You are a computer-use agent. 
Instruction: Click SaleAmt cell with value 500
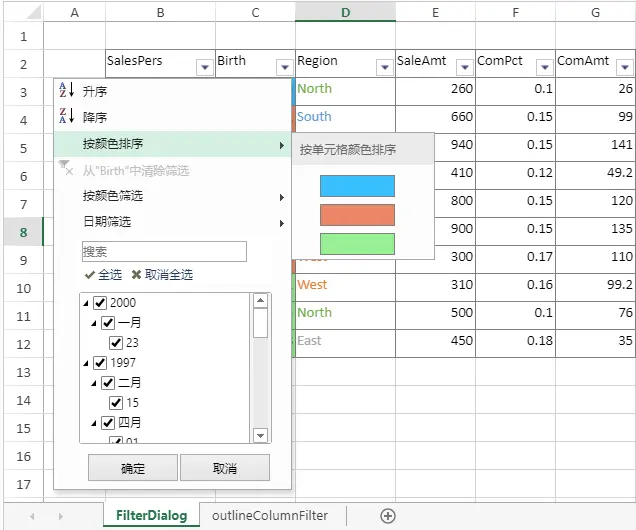pyautogui.click(x=435, y=313)
